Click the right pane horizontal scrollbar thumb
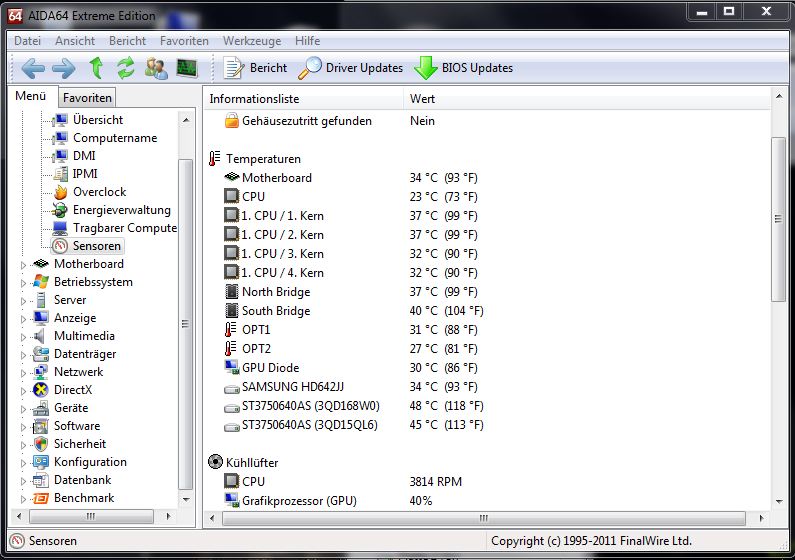Image resolution: width=795 pixels, height=560 pixels. coord(484,518)
